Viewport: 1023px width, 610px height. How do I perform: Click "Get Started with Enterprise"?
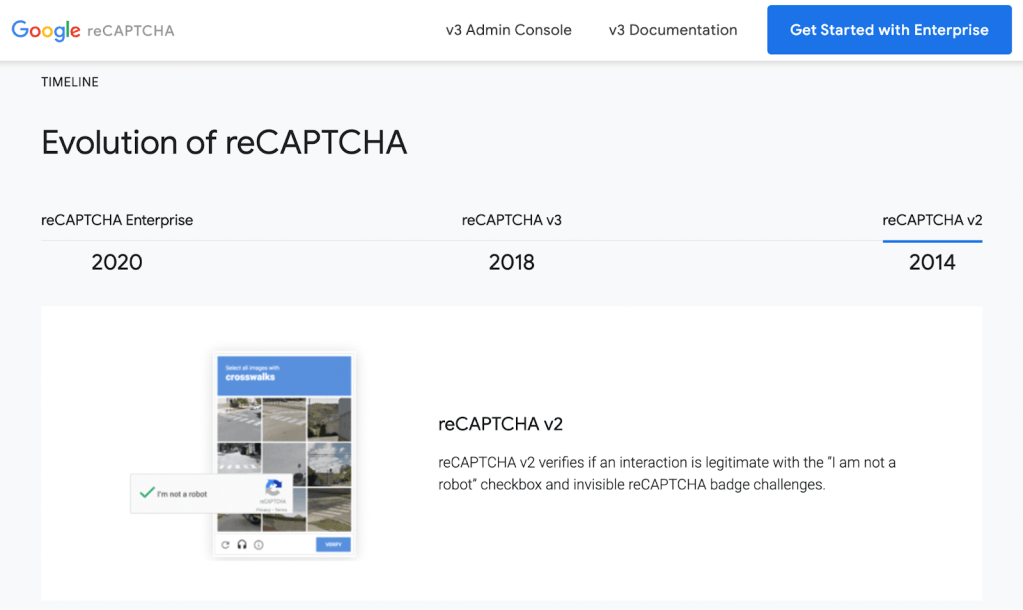(x=888, y=29)
